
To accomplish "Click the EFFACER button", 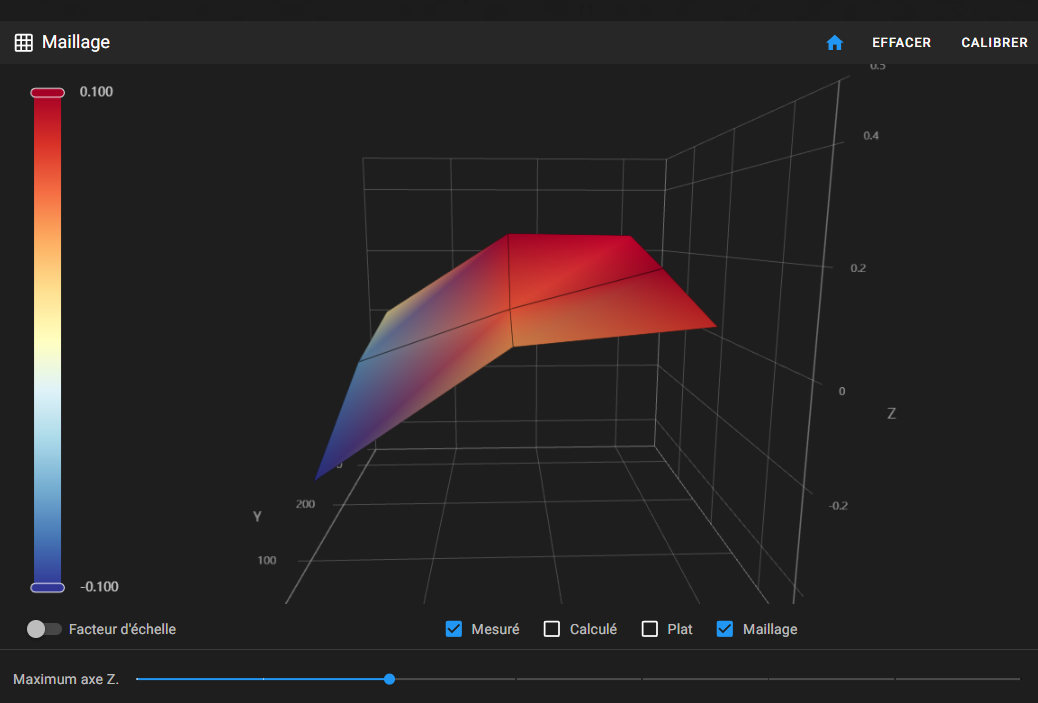I will click(x=901, y=43).
